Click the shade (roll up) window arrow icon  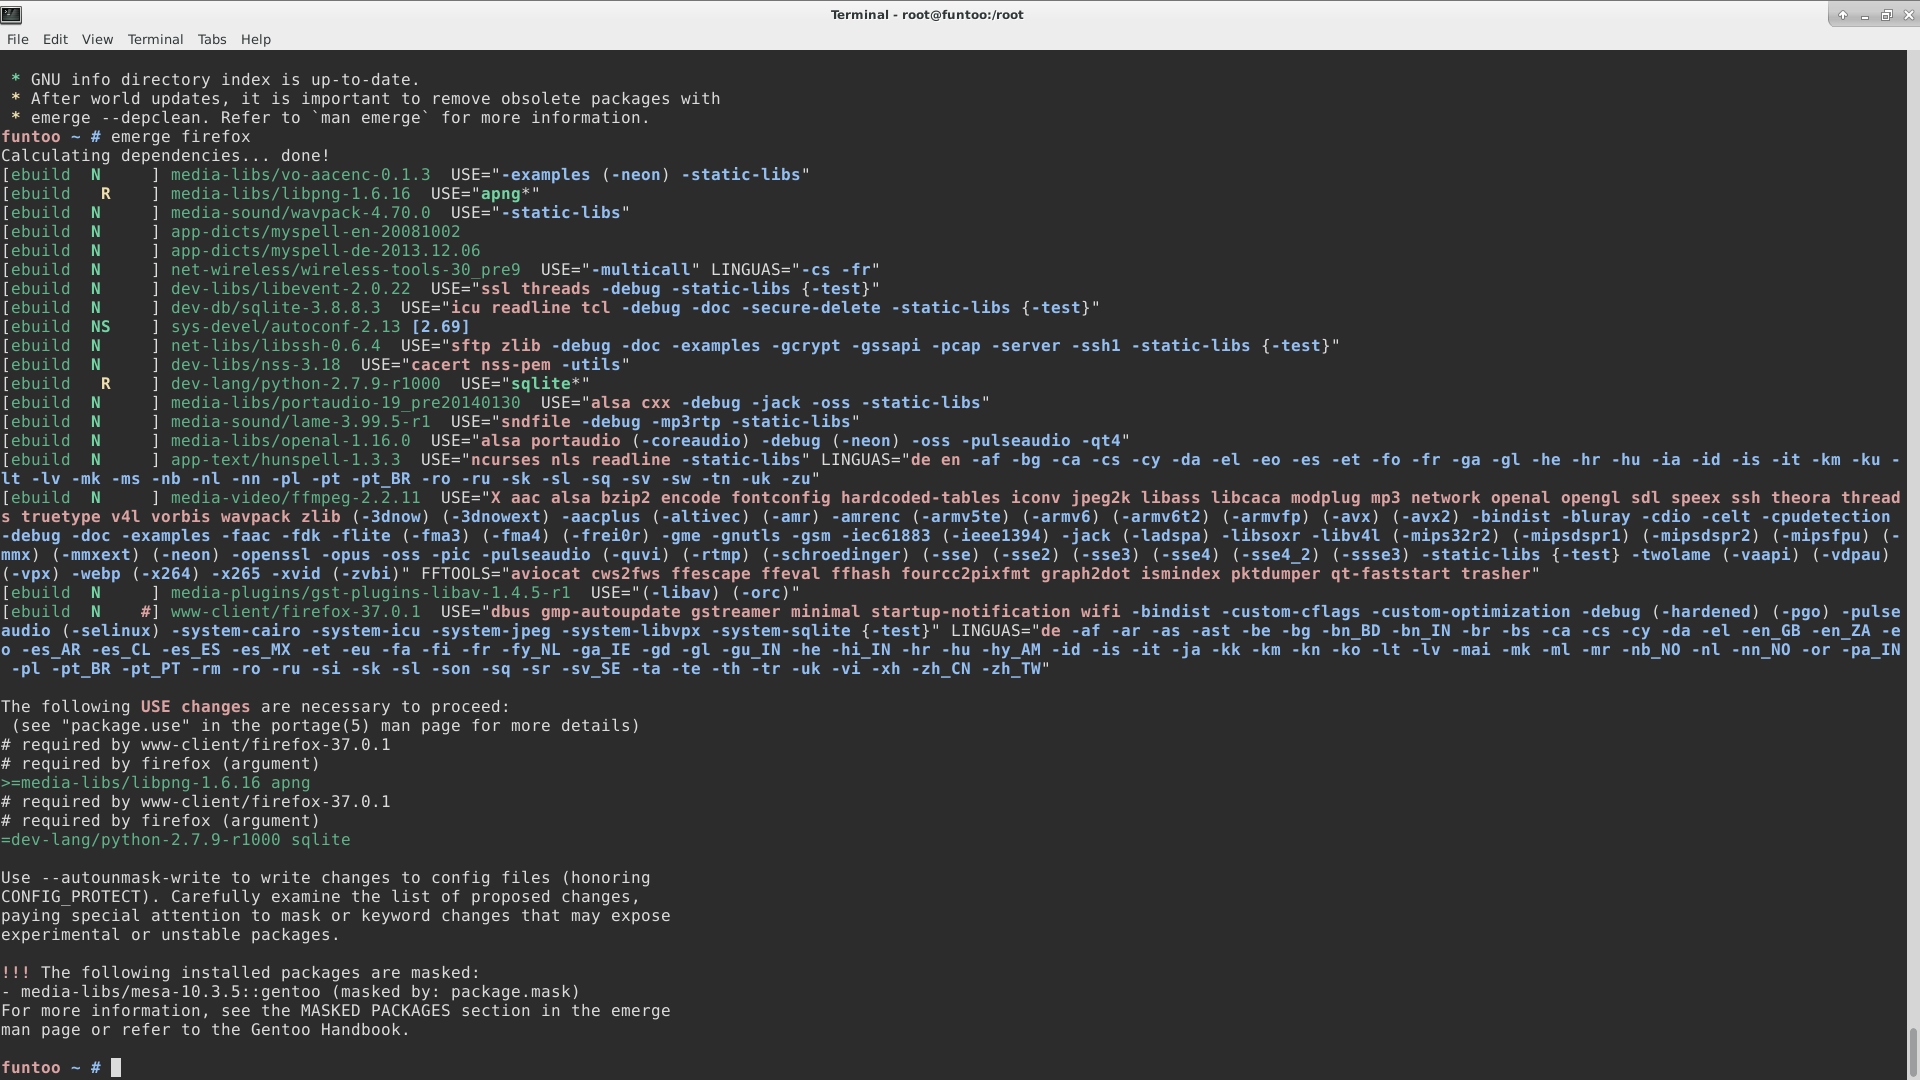pos(1842,15)
